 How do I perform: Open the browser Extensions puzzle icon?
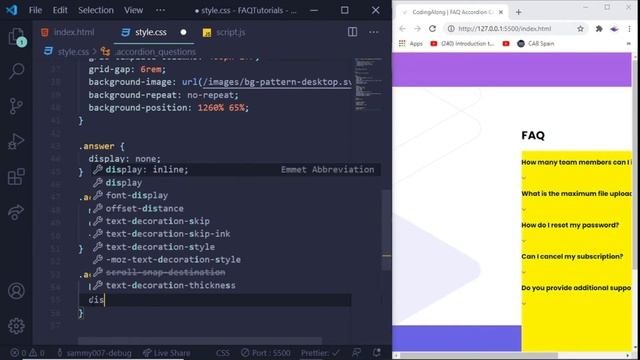pos(599,29)
